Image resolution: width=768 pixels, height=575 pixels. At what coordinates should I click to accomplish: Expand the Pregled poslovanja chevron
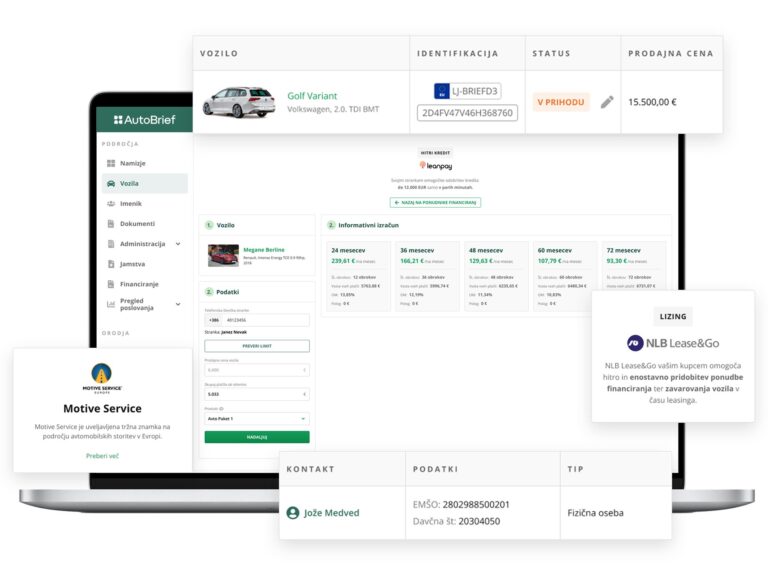tap(178, 304)
